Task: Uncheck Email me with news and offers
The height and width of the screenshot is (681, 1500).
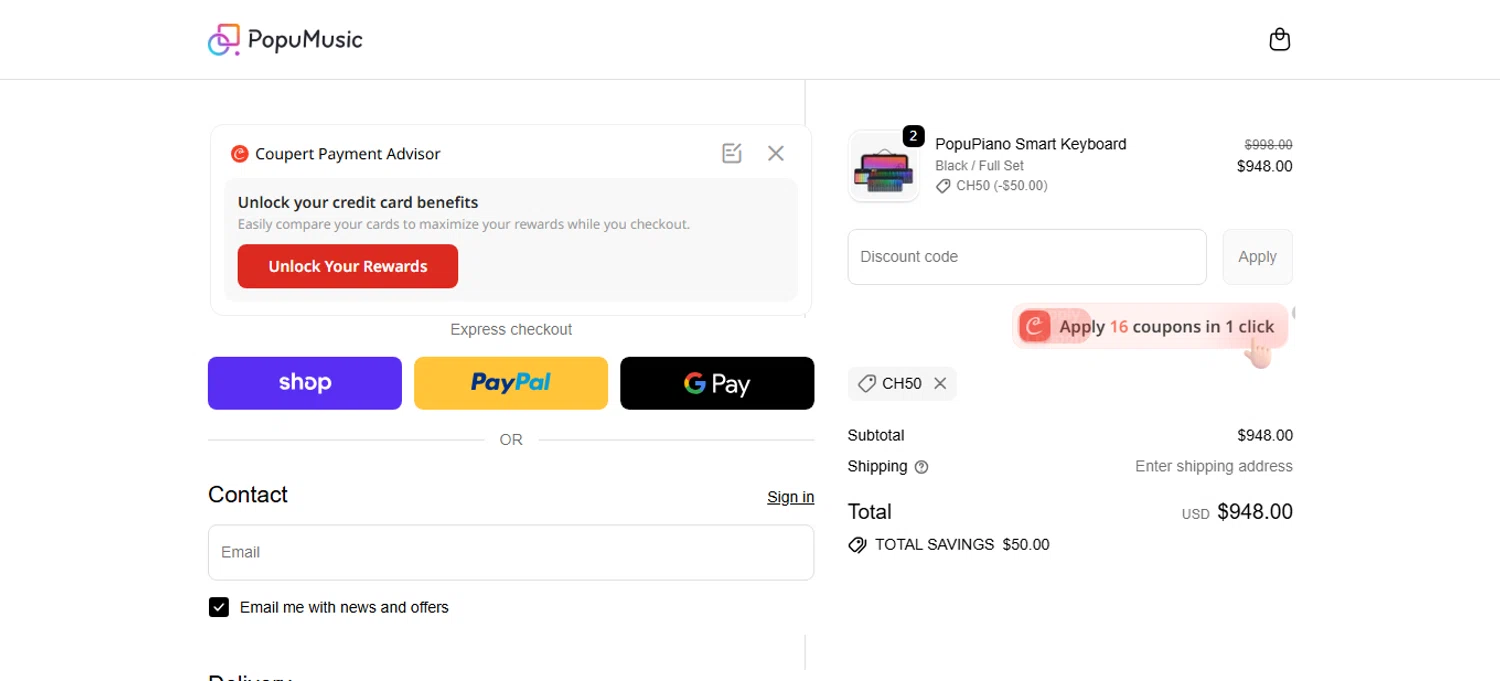Action: point(219,607)
